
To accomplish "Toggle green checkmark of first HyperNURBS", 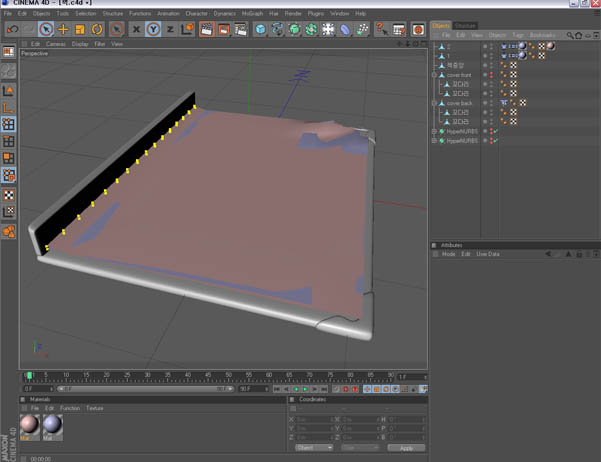I will tap(495, 131).
